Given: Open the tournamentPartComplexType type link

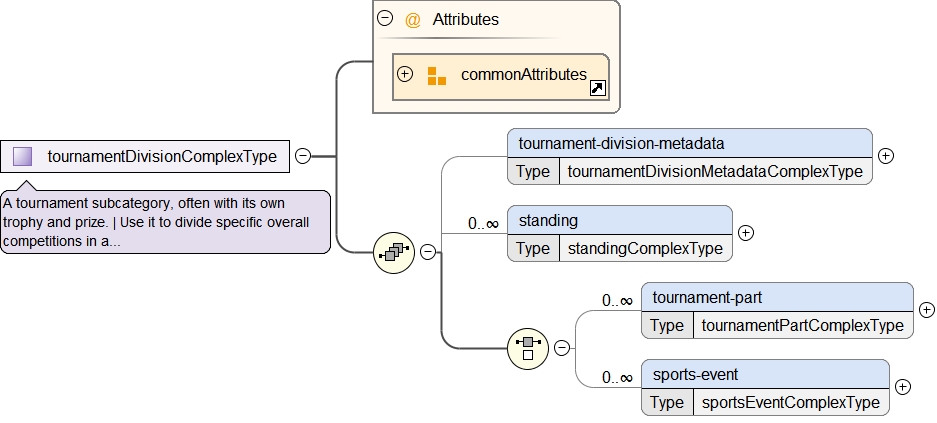Looking at the screenshot, I should click(x=802, y=325).
